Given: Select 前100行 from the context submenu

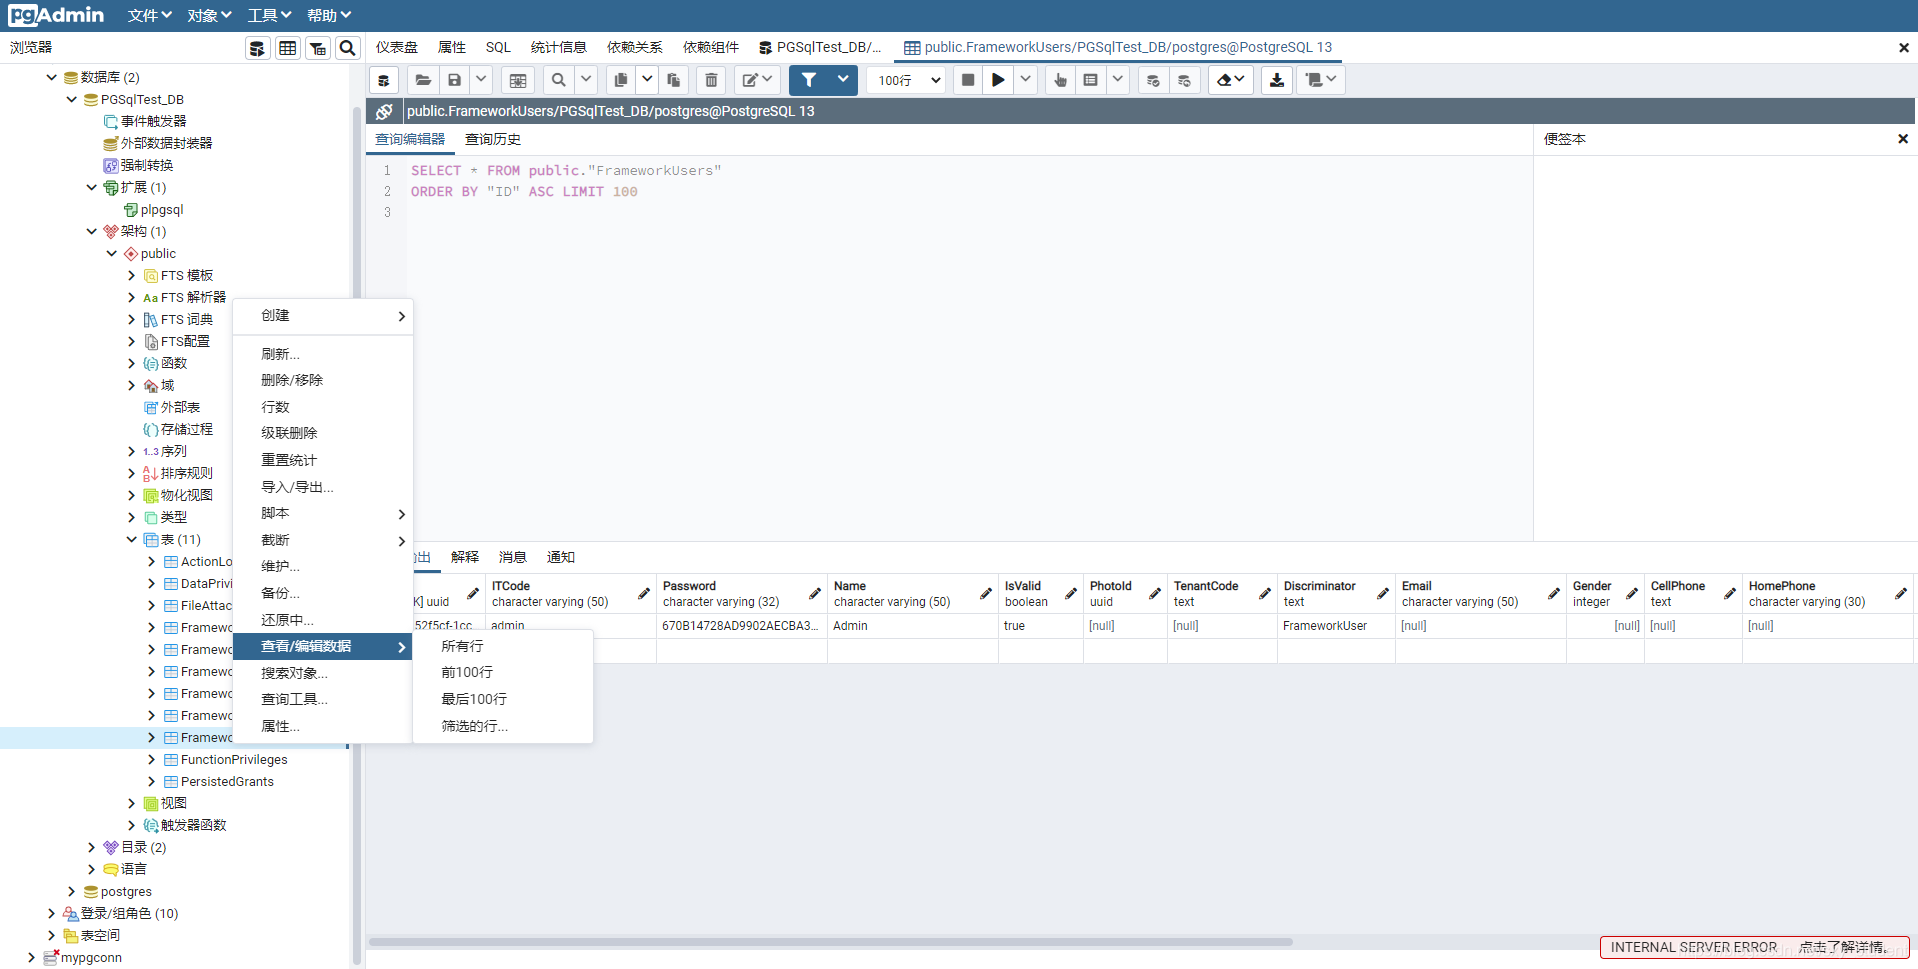Looking at the screenshot, I should [466, 672].
